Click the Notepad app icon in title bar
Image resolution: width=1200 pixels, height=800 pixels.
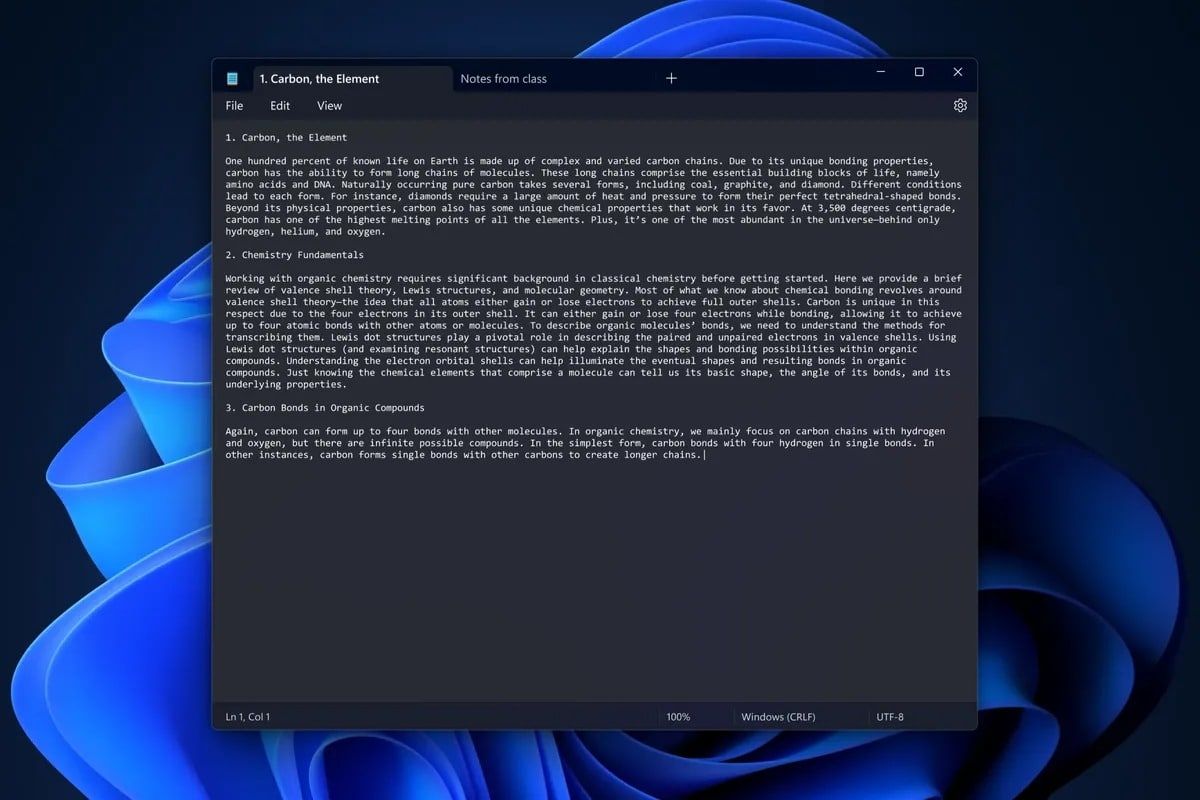click(233, 79)
